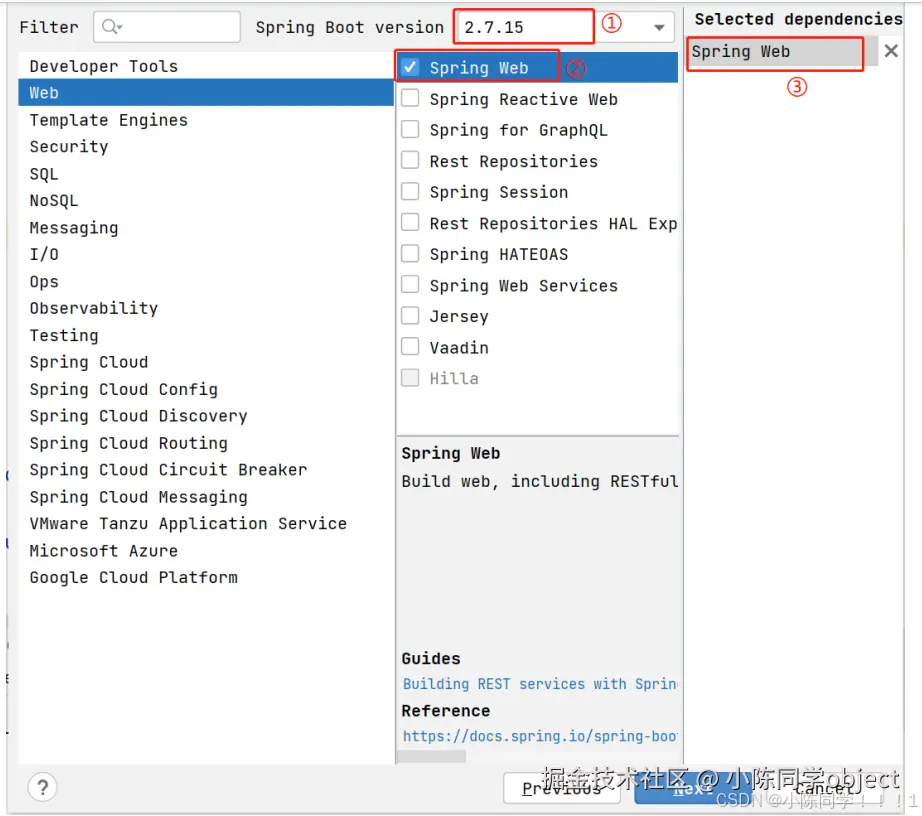This screenshot has width=922, height=816.
Task: Click the search magnifier icon in Filter
Action: tap(111, 27)
